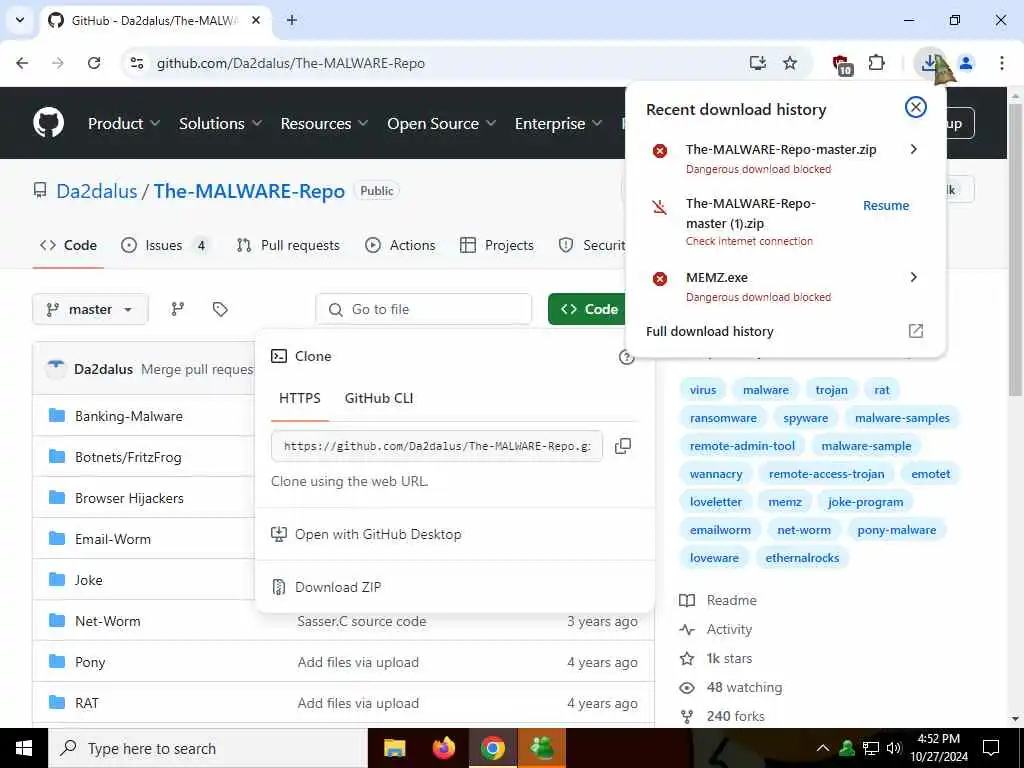Open the Readme link in sidebar

[x=731, y=600]
